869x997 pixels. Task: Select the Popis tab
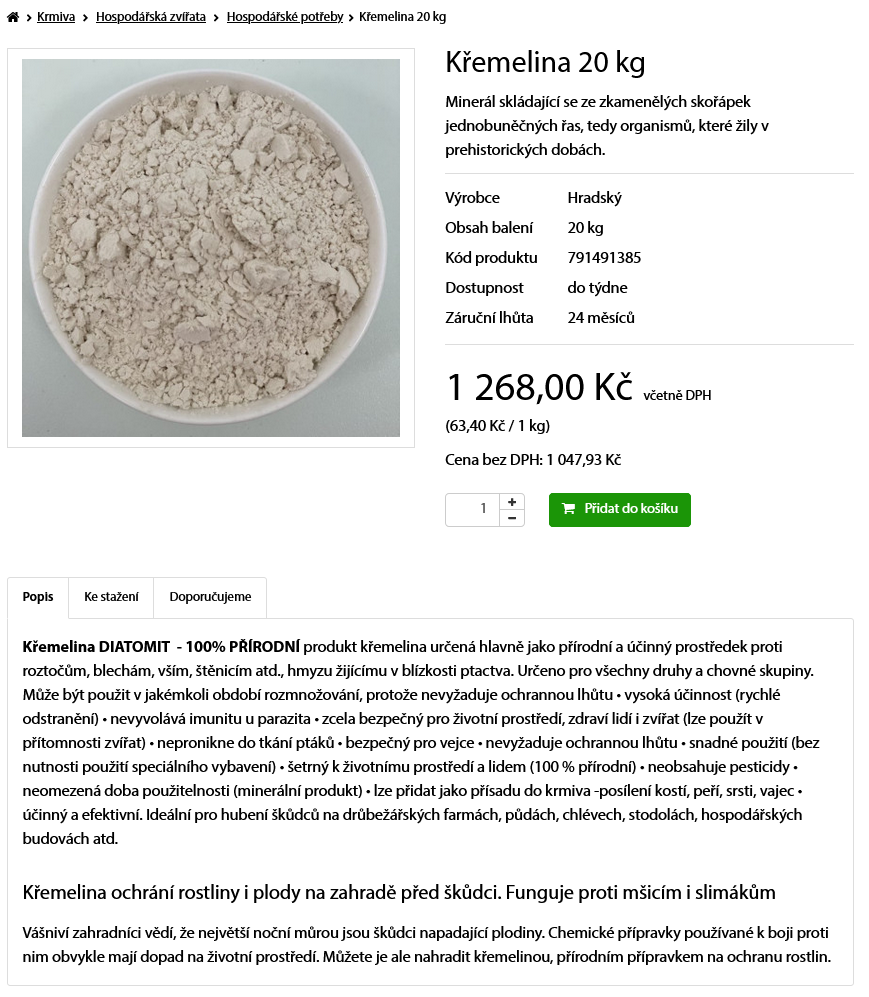point(38,597)
